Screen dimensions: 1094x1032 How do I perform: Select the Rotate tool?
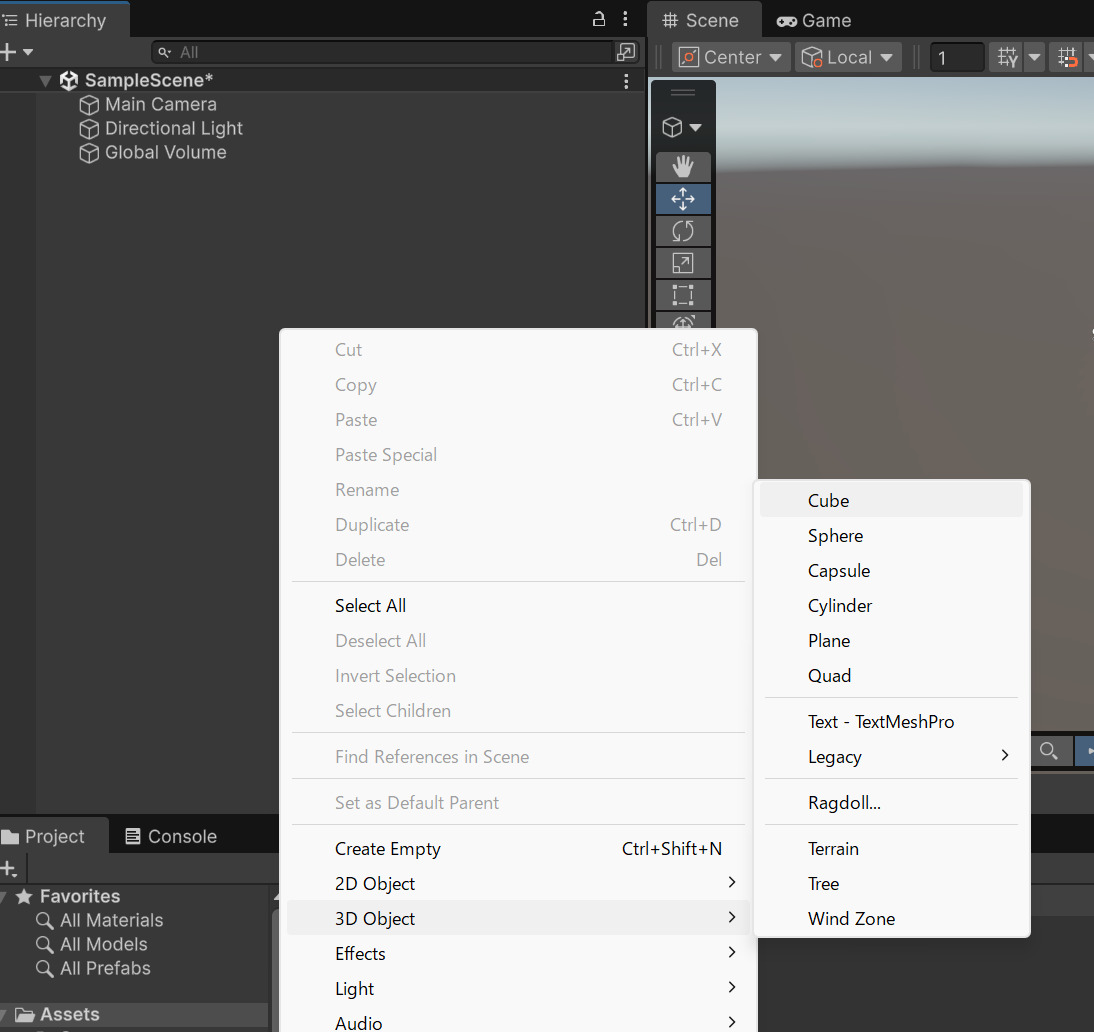click(x=683, y=231)
